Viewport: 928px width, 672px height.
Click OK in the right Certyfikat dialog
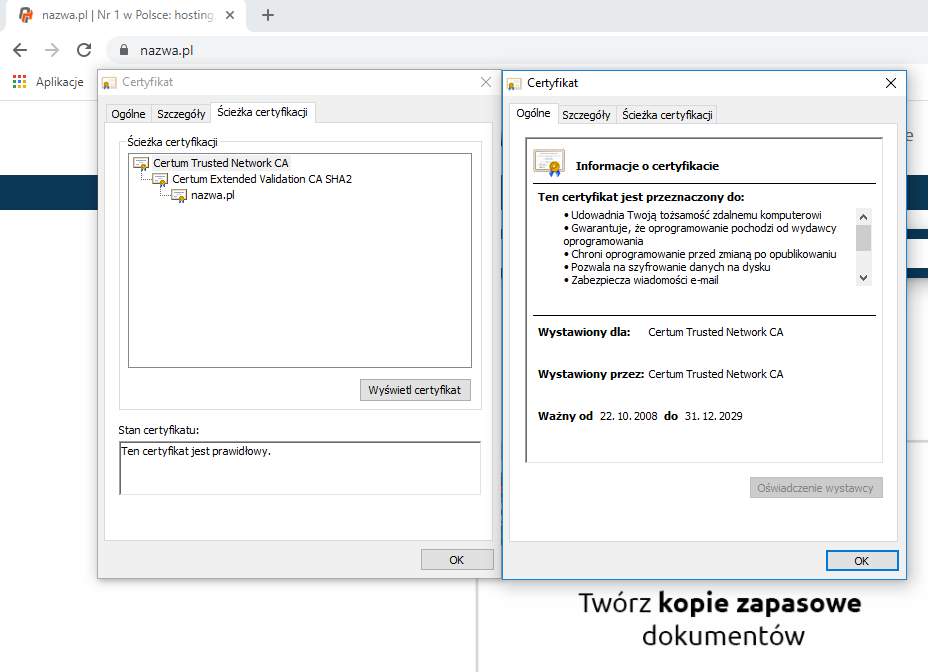pos(862,561)
